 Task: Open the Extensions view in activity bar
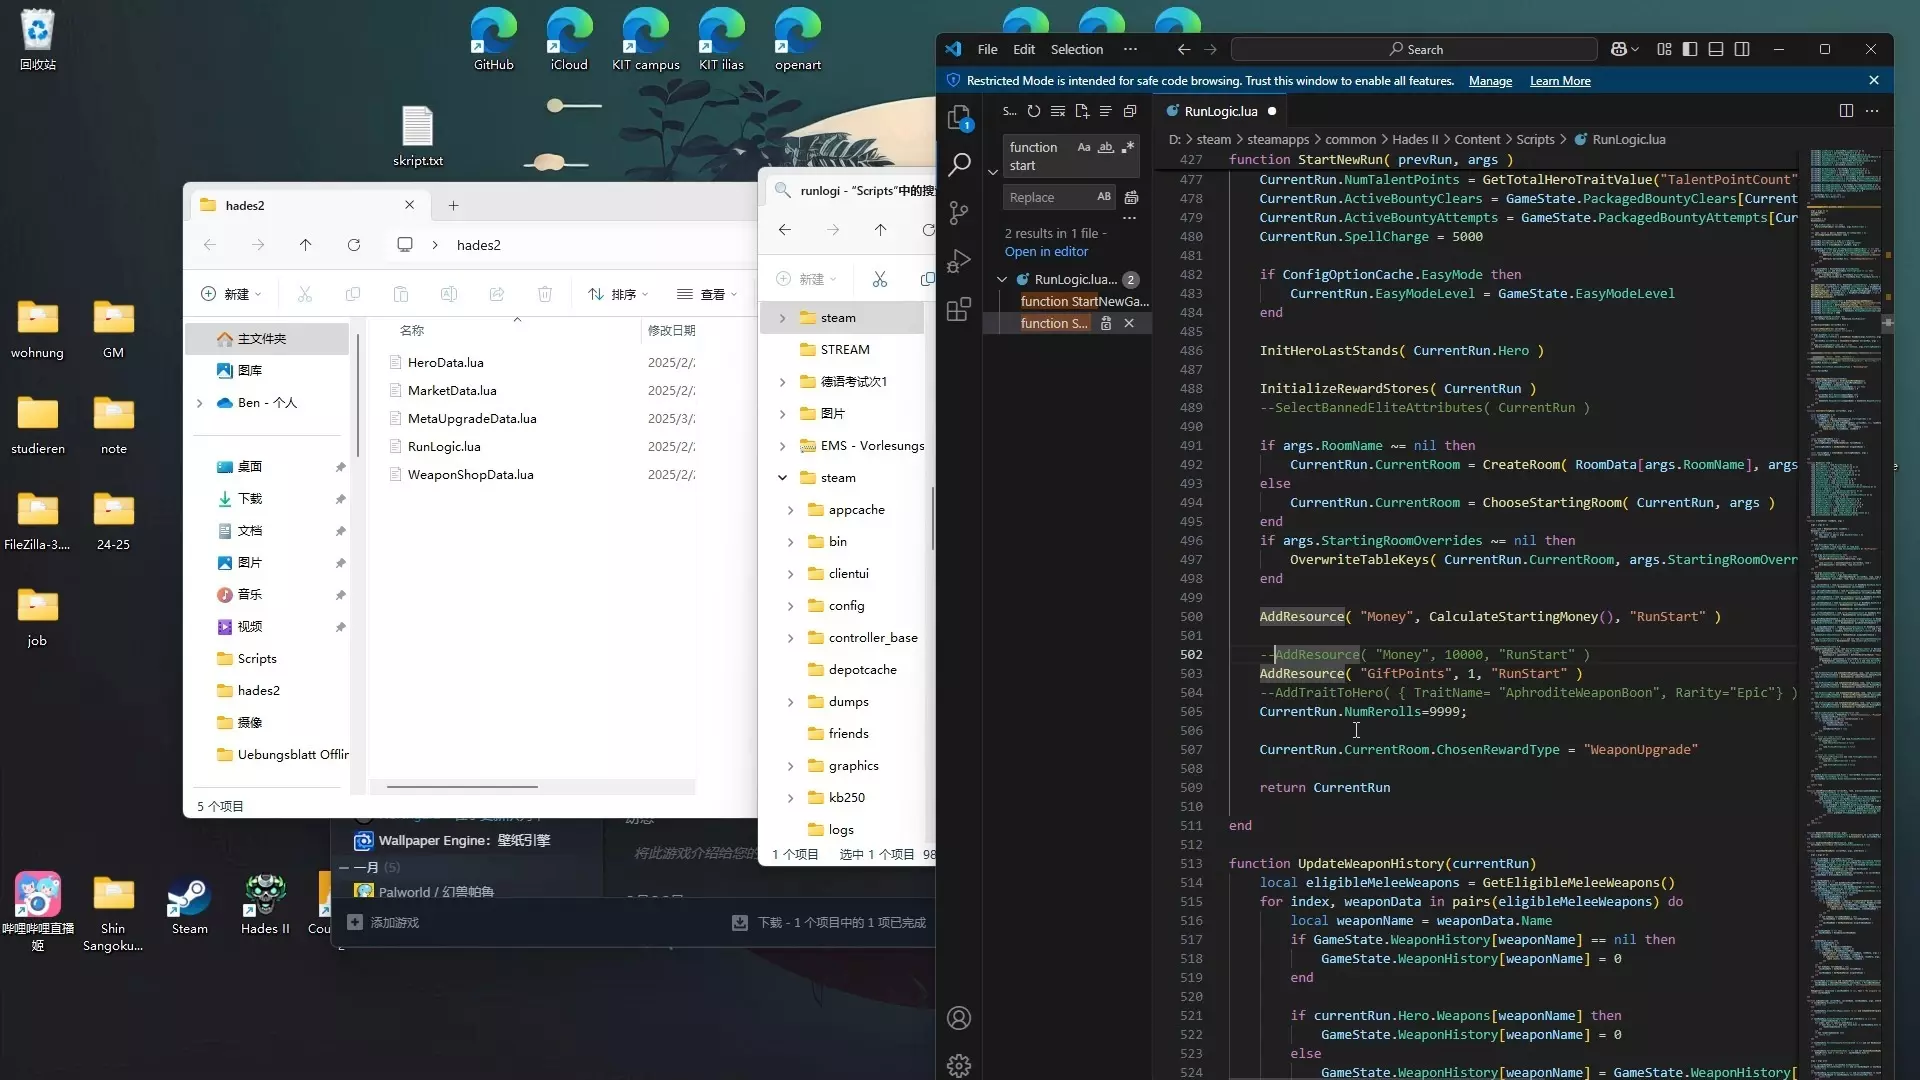(x=958, y=309)
